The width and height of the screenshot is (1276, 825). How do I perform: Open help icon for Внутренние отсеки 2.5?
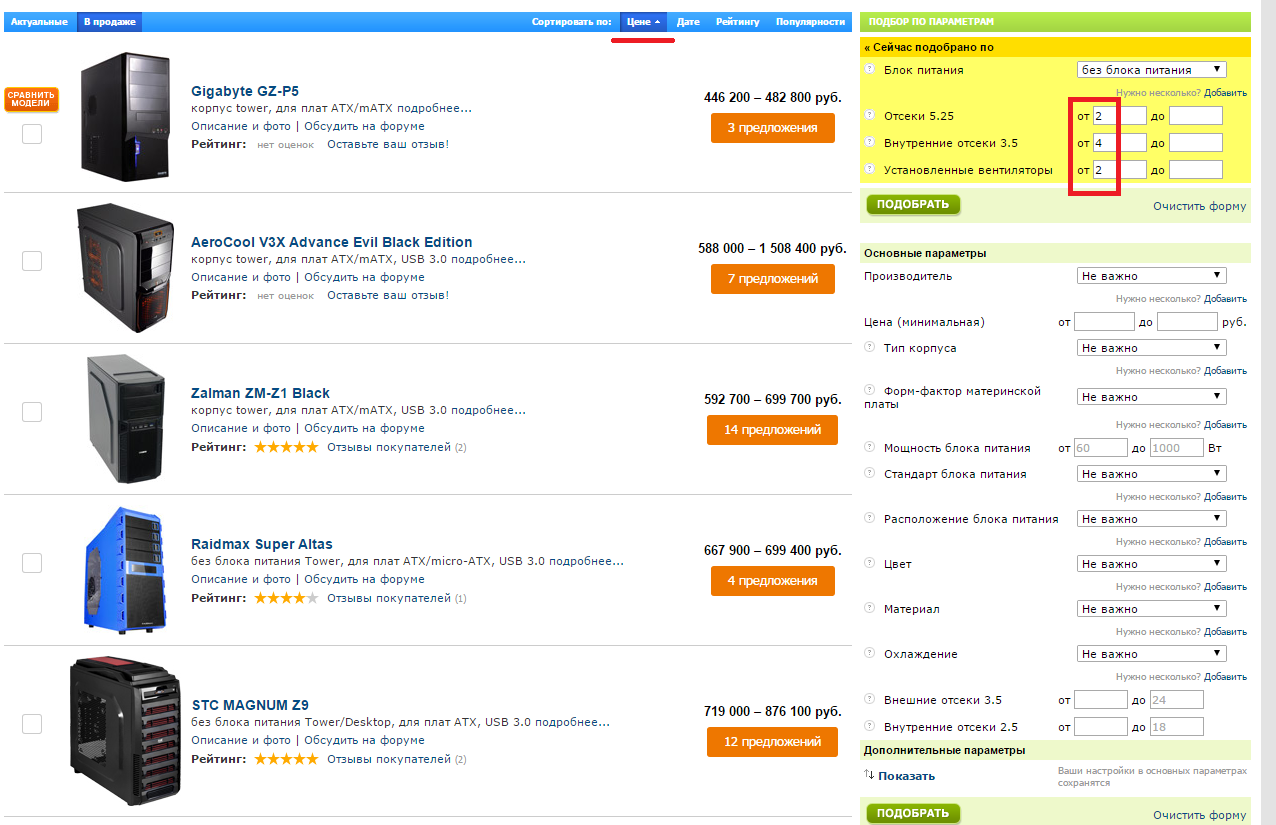point(869,727)
